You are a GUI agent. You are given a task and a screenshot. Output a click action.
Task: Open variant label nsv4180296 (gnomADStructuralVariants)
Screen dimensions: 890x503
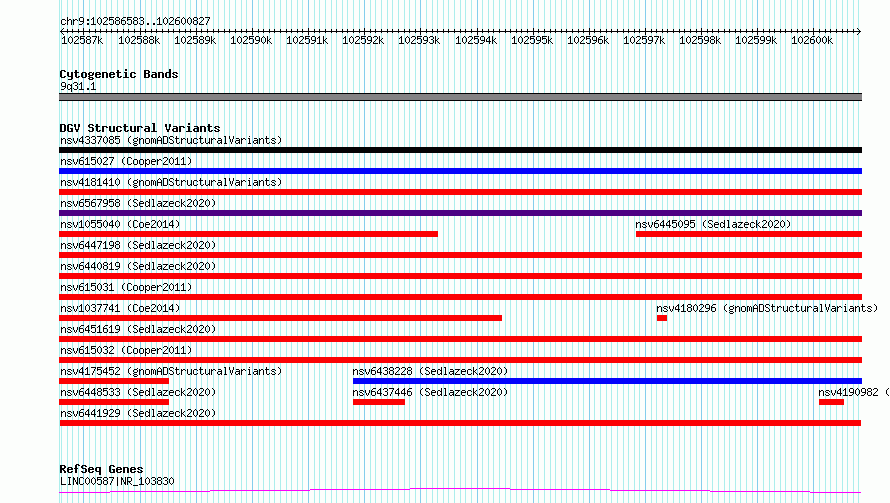tap(767, 308)
